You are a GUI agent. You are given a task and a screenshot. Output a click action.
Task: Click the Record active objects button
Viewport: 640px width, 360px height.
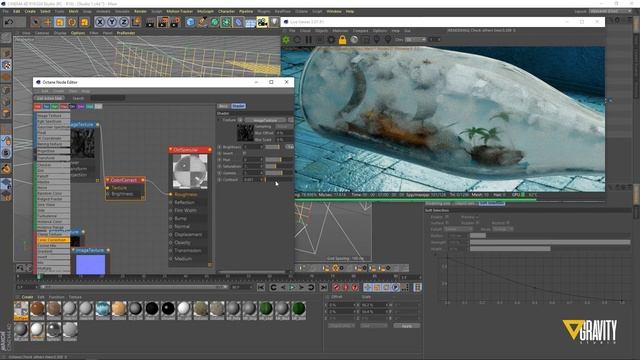click(x=336, y=288)
